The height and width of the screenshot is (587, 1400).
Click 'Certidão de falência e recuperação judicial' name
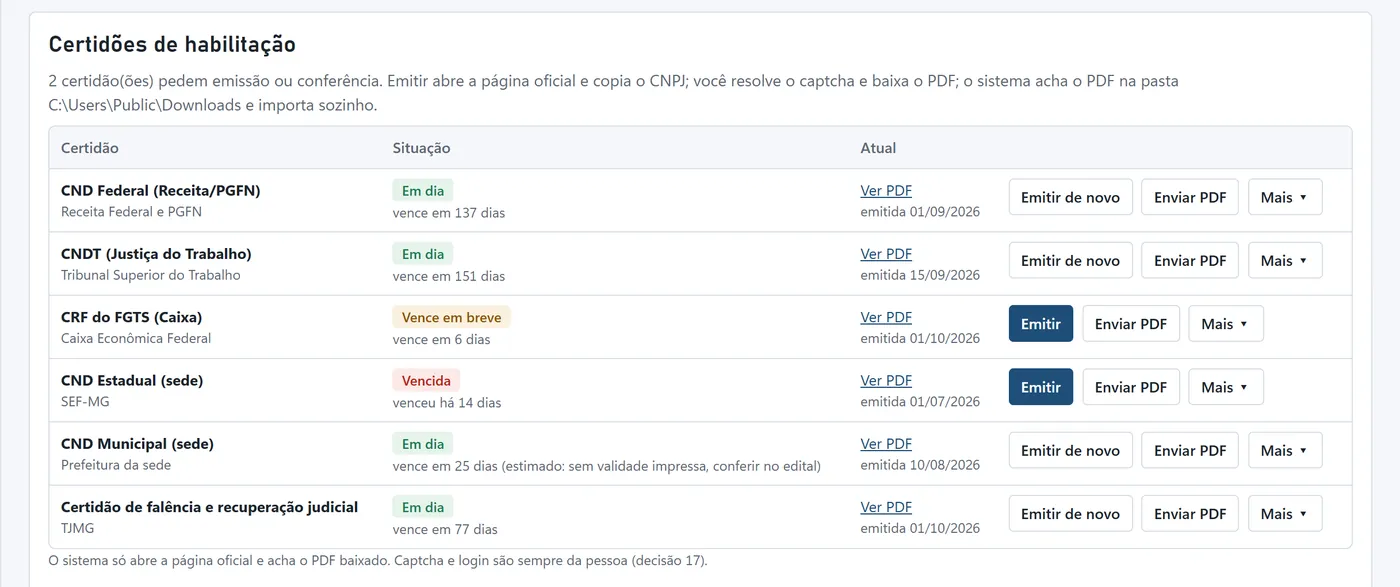(x=209, y=507)
